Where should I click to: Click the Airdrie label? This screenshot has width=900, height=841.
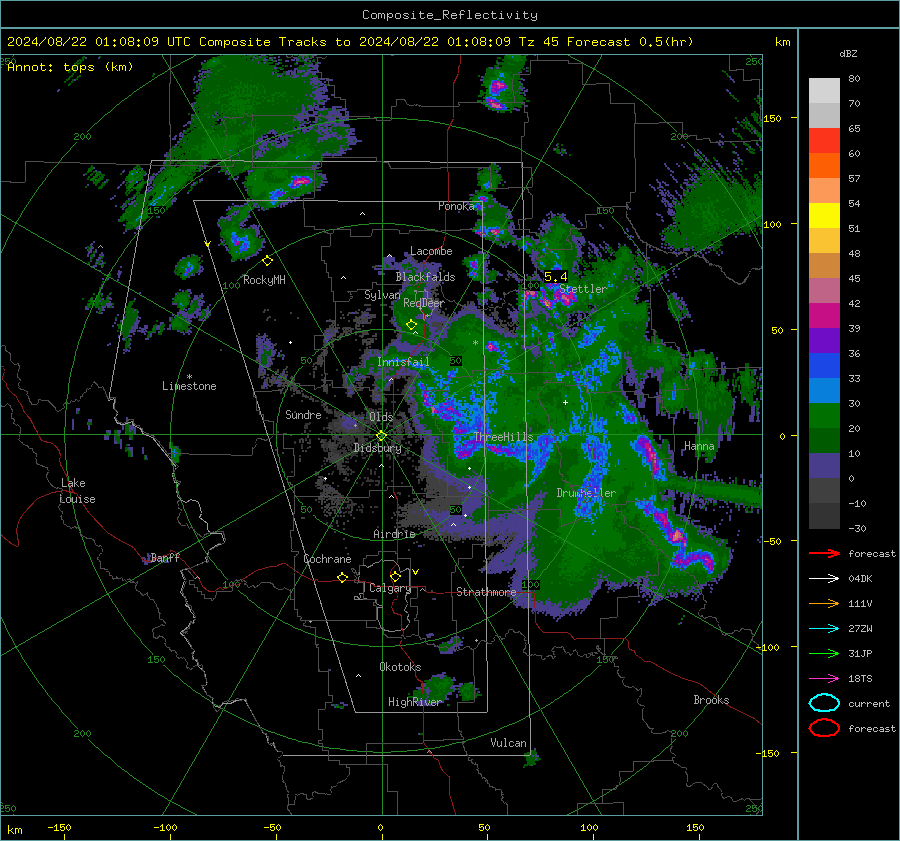point(394,534)
